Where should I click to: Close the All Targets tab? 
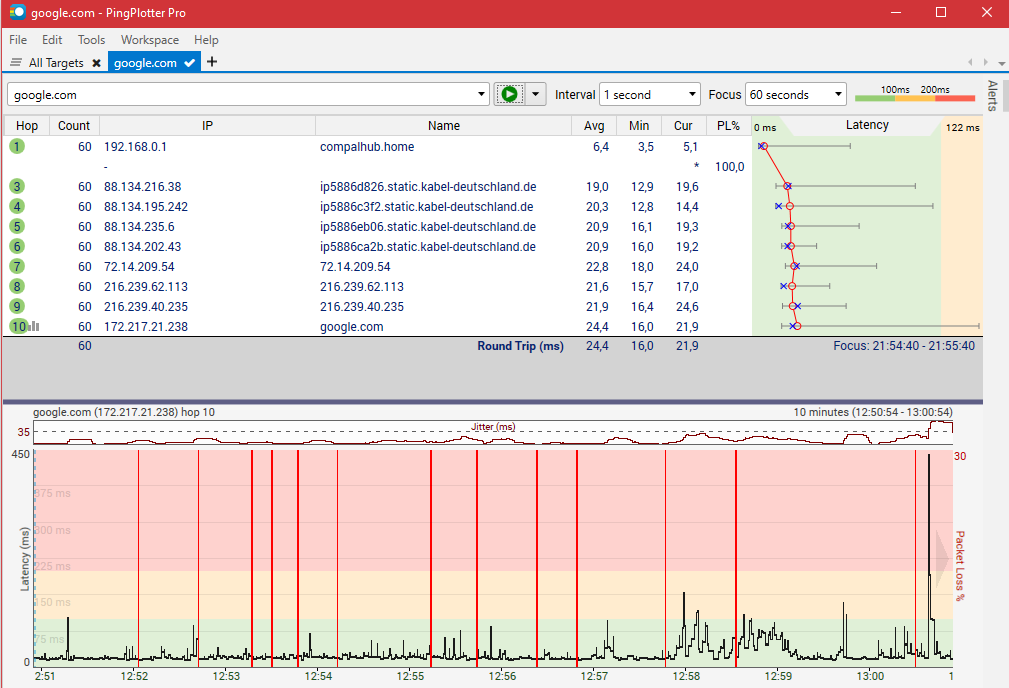point(96,63)
